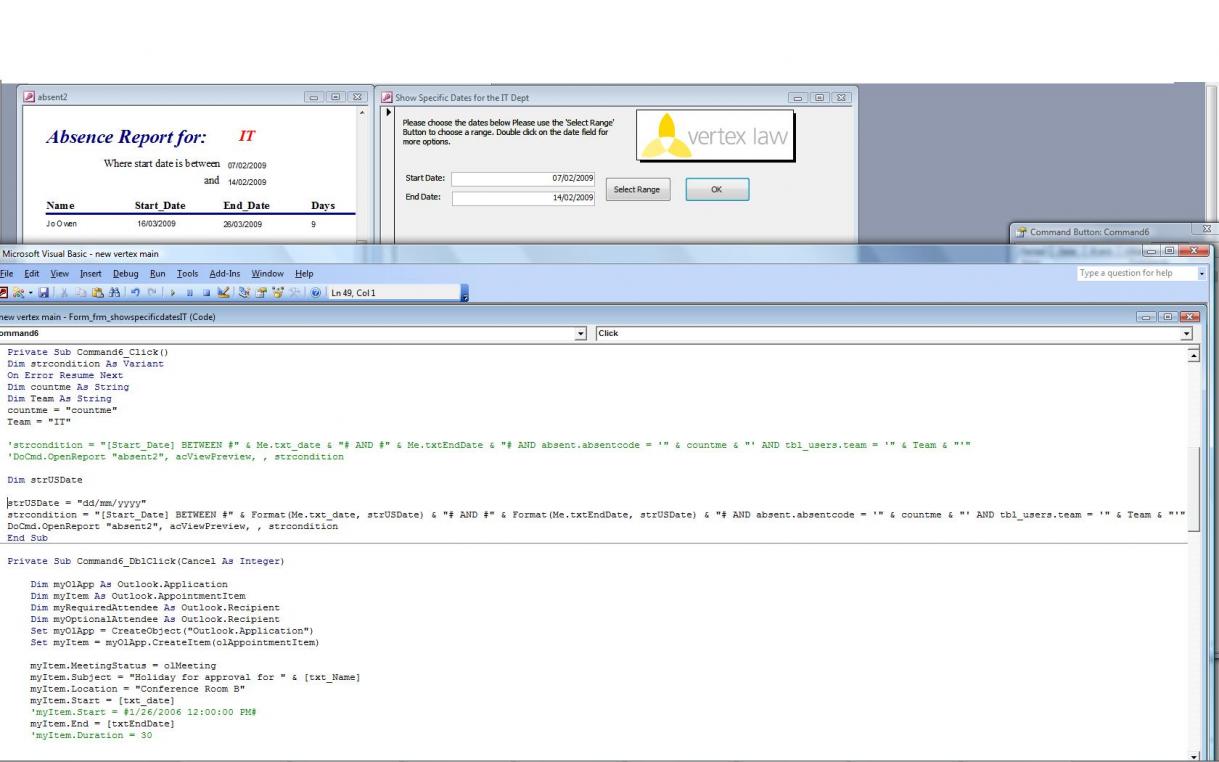This screenshot has height=762, width=1219.
Task: Toggle the Design Mode icon
Action: pos(223,293)
